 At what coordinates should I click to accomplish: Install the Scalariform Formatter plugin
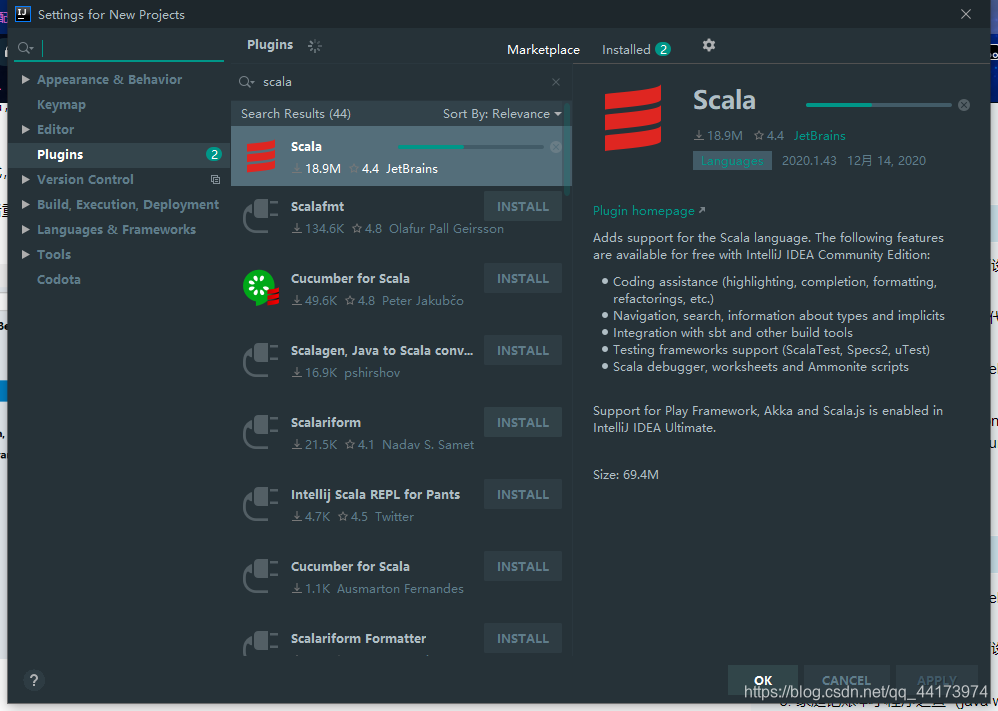coord(523,638)
